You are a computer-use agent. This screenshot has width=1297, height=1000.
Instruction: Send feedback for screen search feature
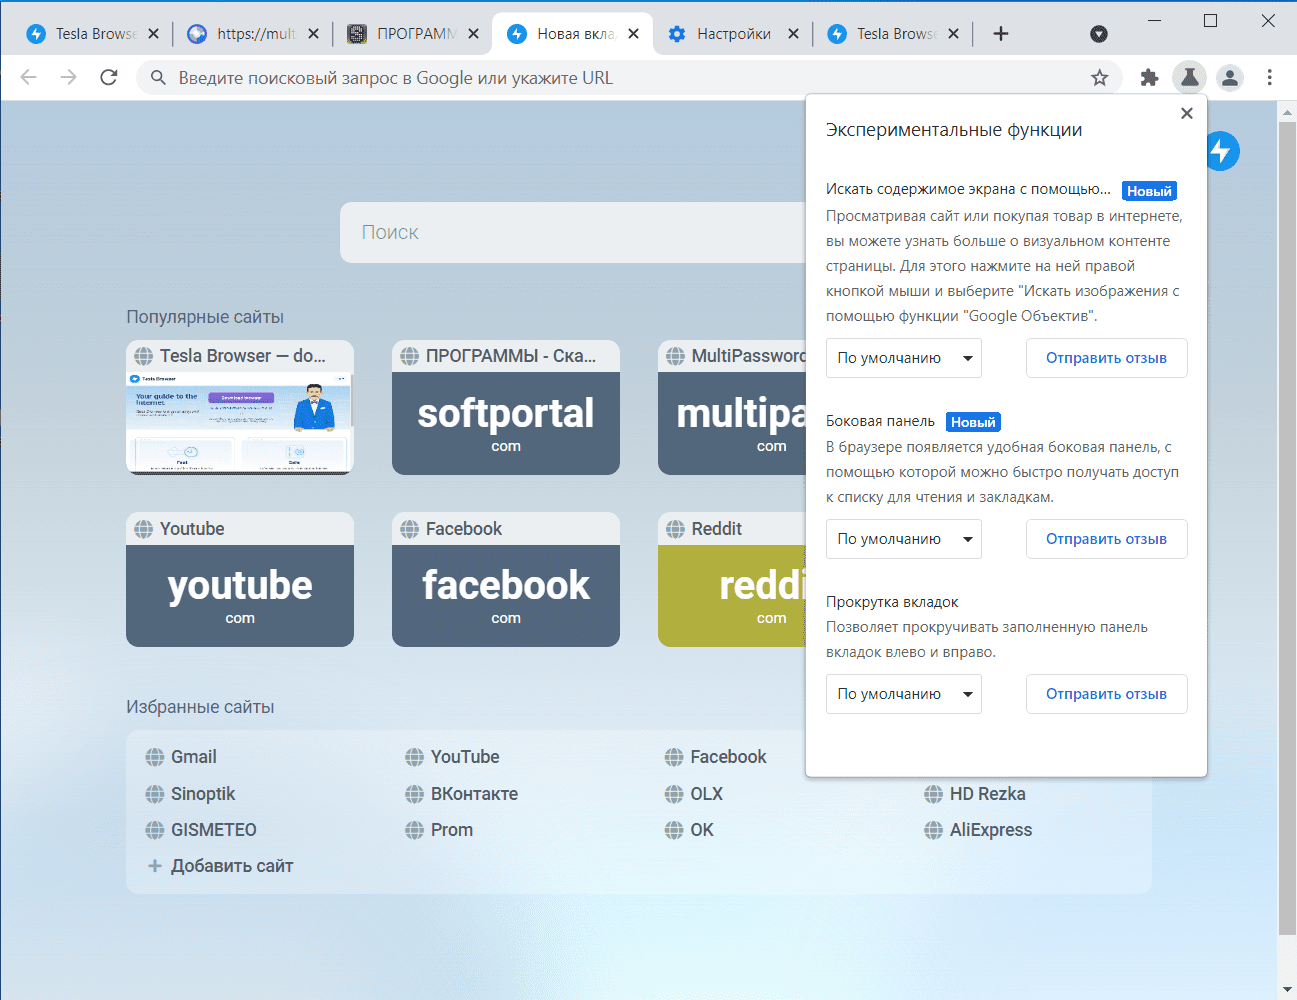(x=1106, y=358)
